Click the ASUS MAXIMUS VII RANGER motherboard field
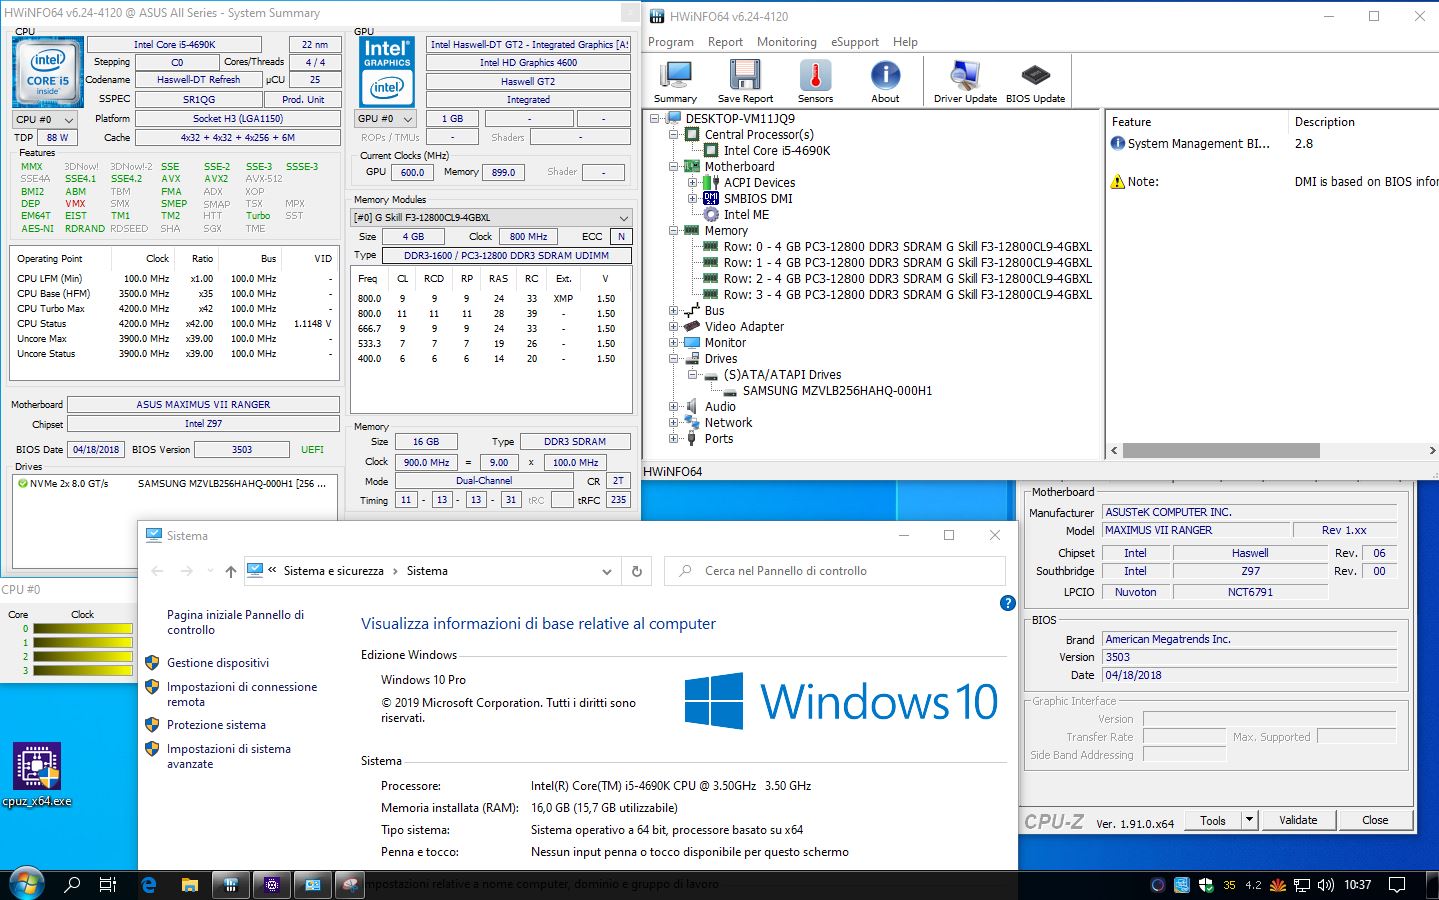1439x900 pixels. tap(203, 405)
